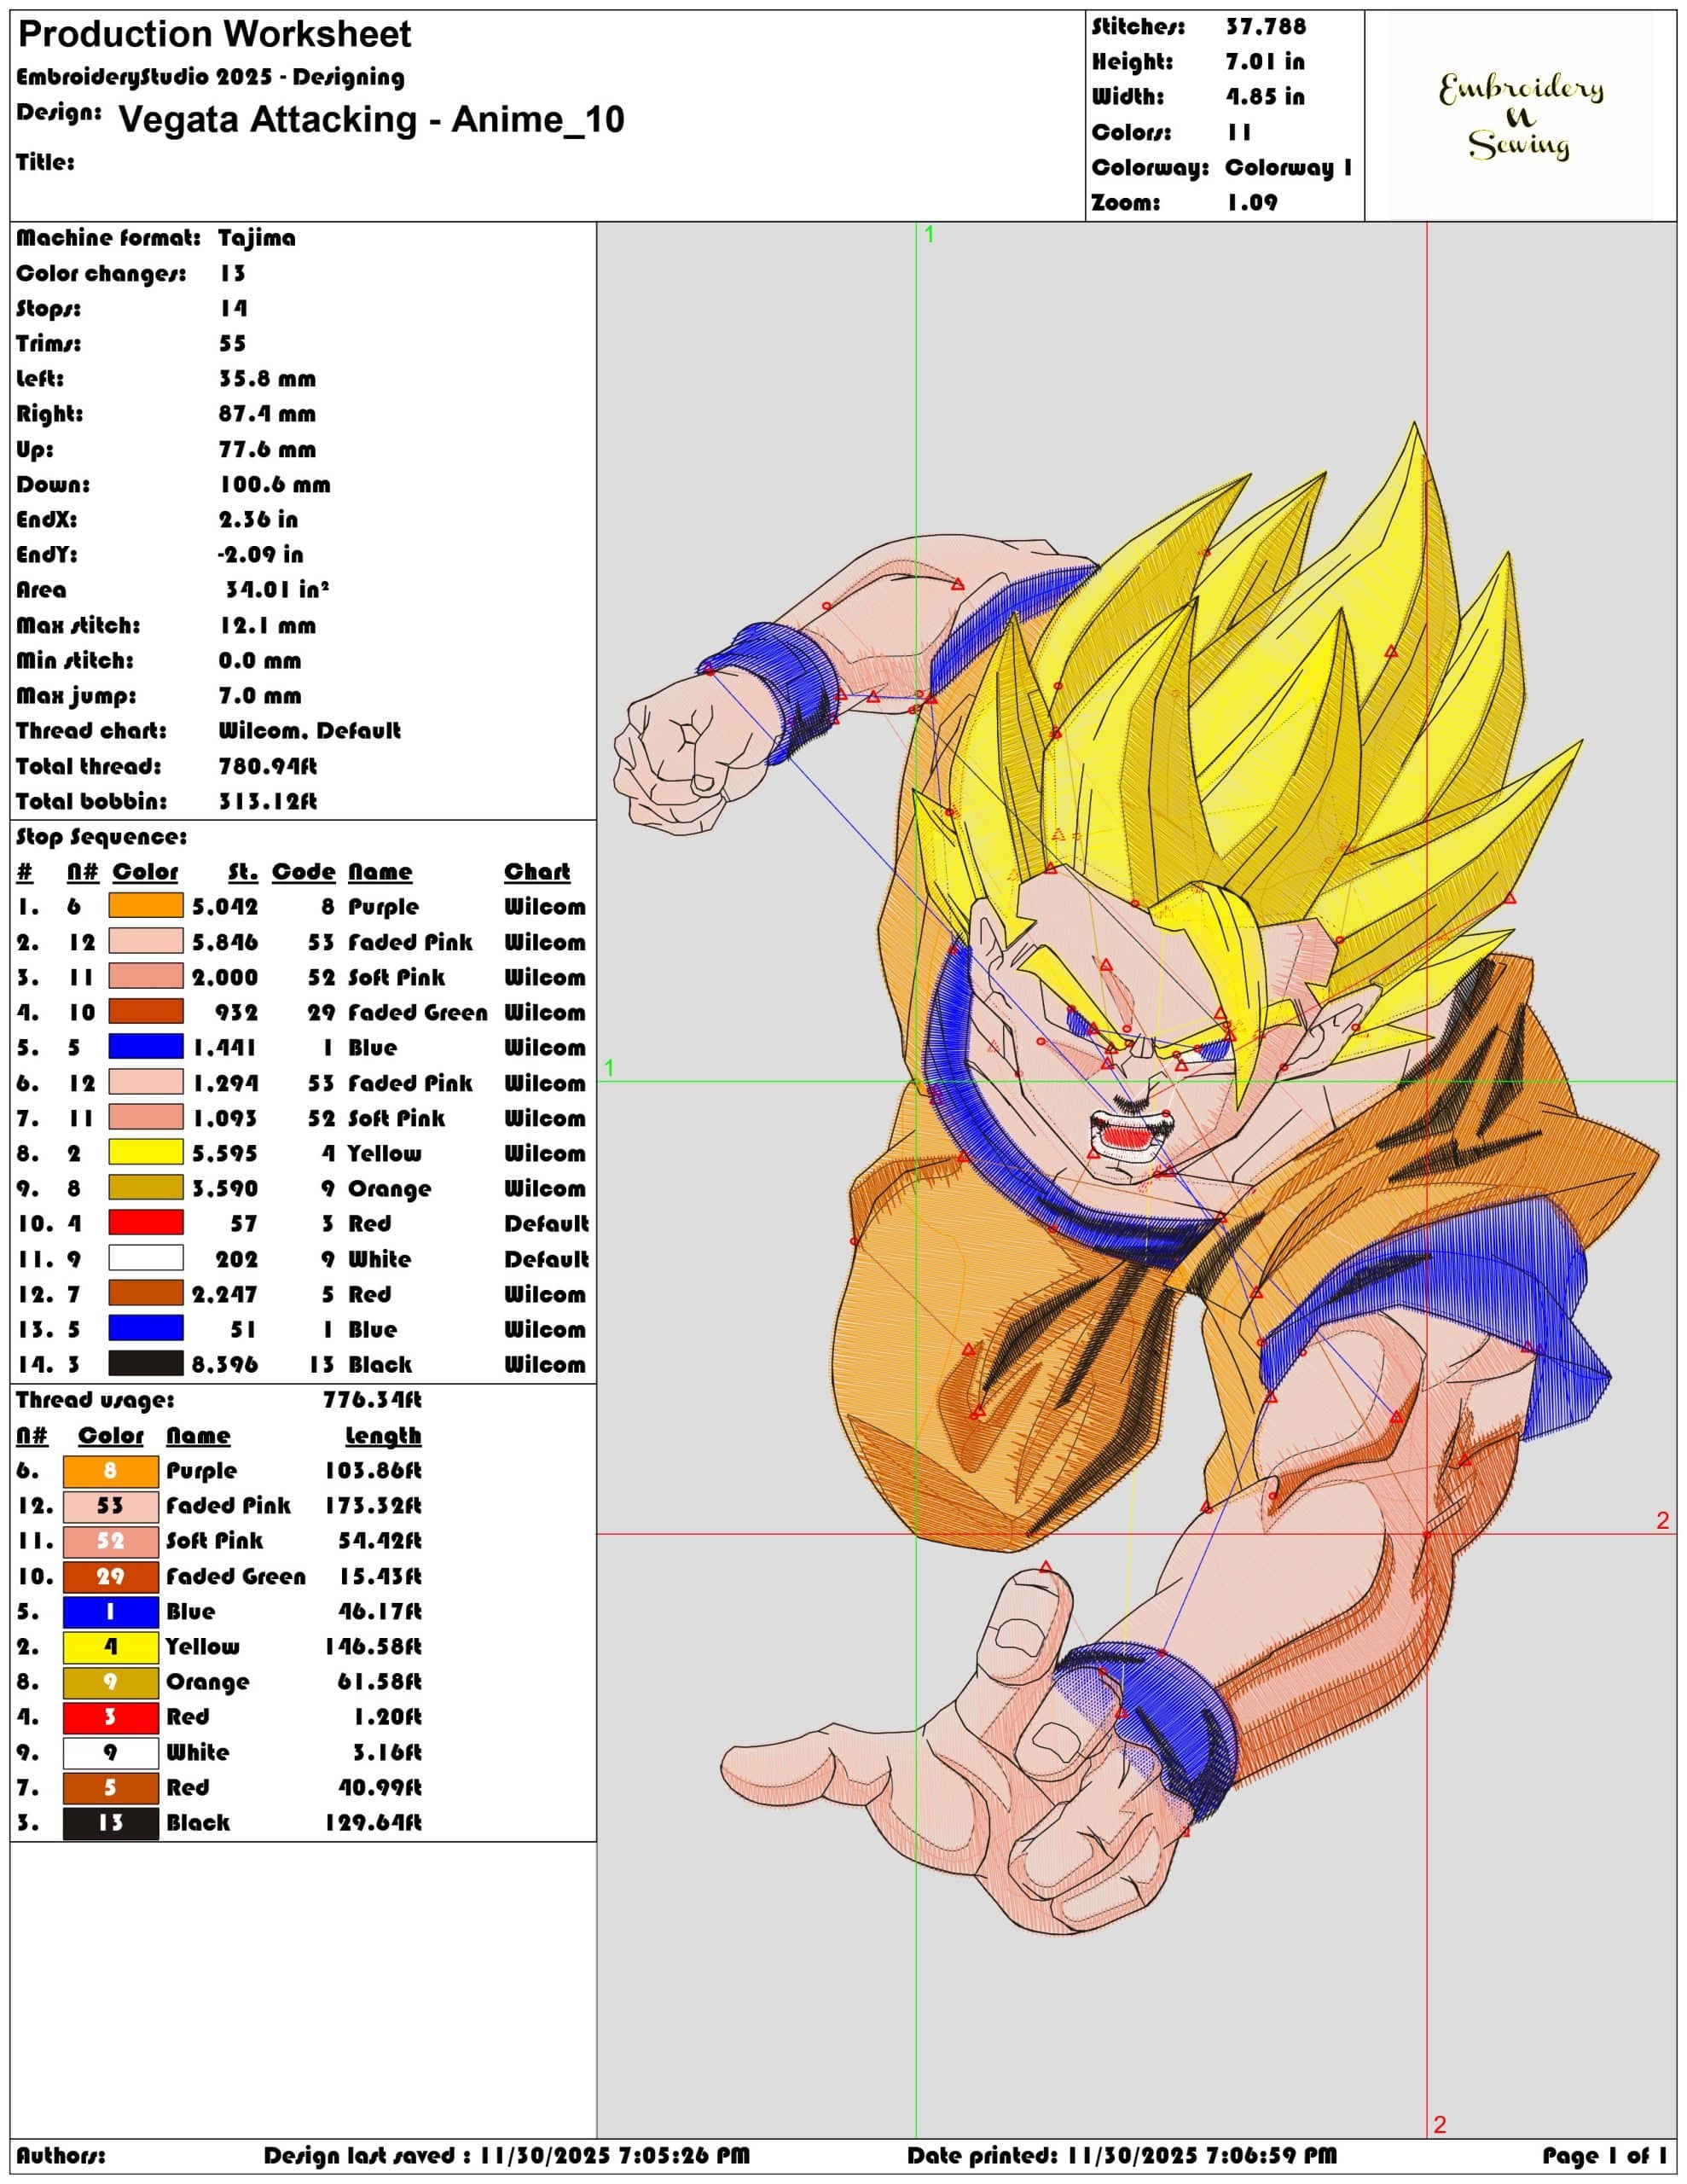Select the "Total thread:" label
This screenshot has height=2184, width=1687.
pos(89,766)
